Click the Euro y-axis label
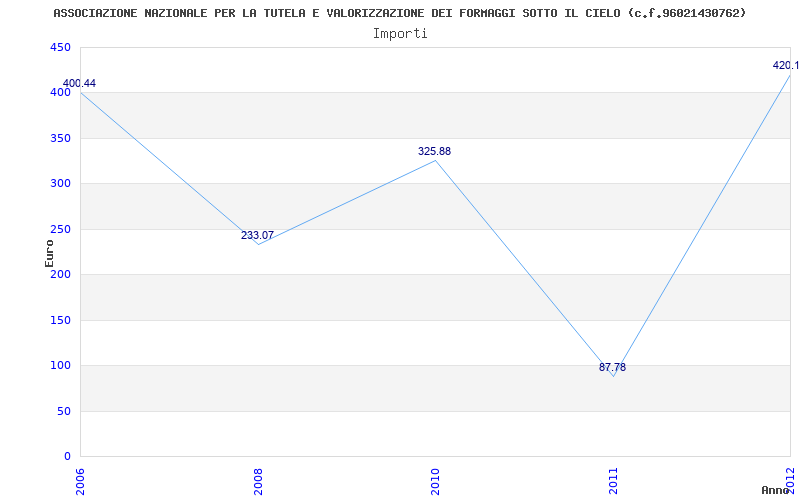 [x=49, y=253]
